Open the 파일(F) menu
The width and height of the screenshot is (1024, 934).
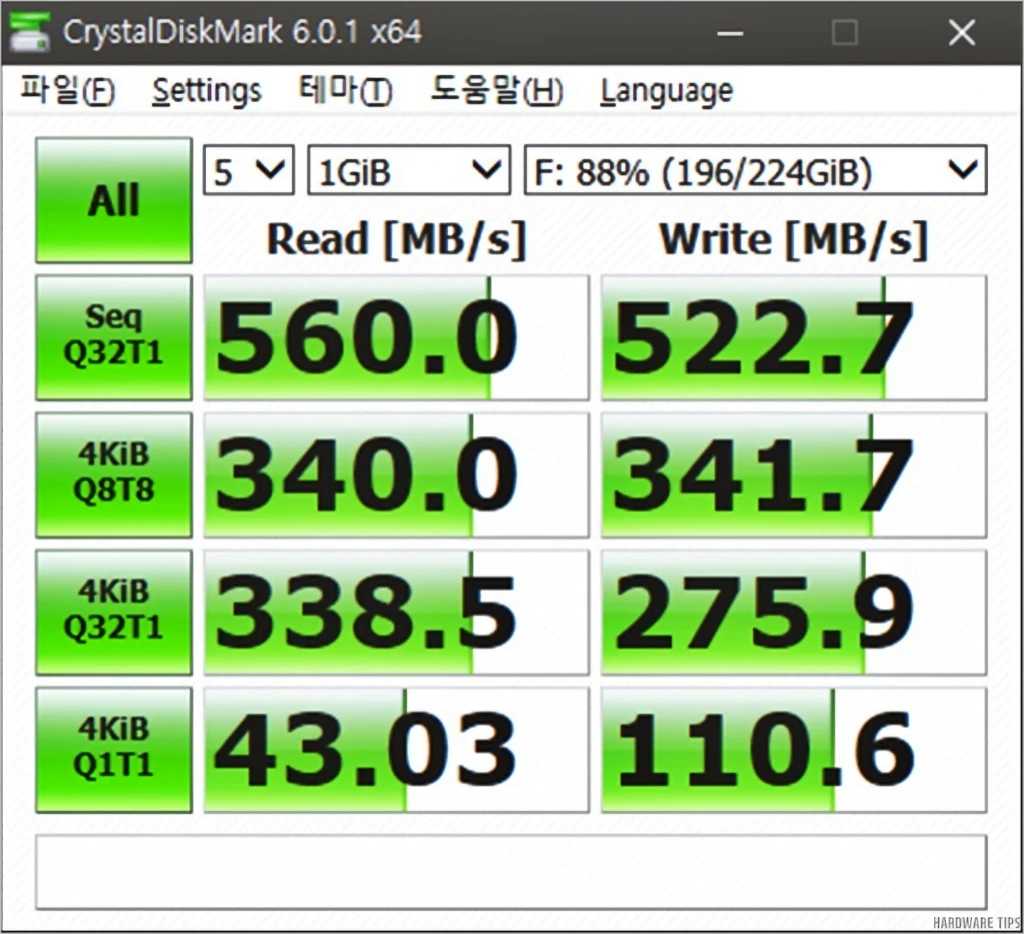(68, 90)
